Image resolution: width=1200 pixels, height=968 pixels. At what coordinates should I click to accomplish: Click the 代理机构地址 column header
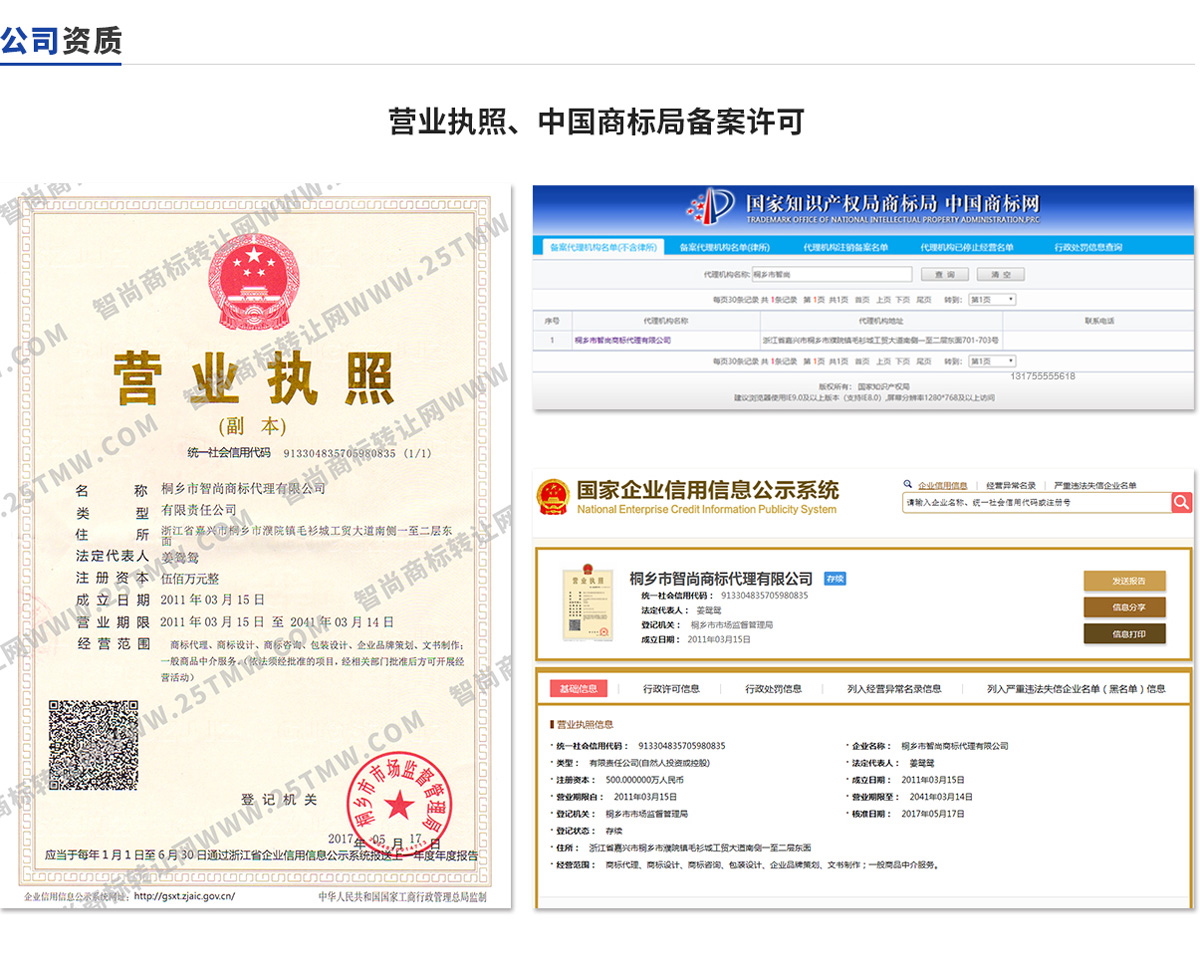click(880, 321)
